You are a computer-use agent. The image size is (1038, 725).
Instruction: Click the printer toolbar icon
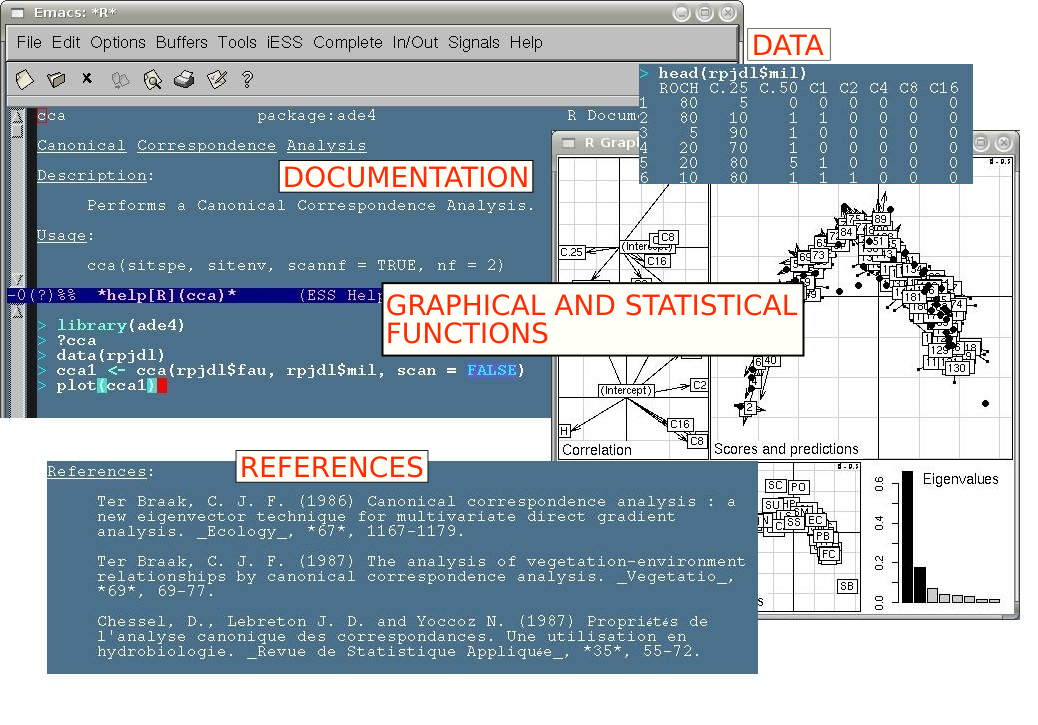click(x=184, y=79)
